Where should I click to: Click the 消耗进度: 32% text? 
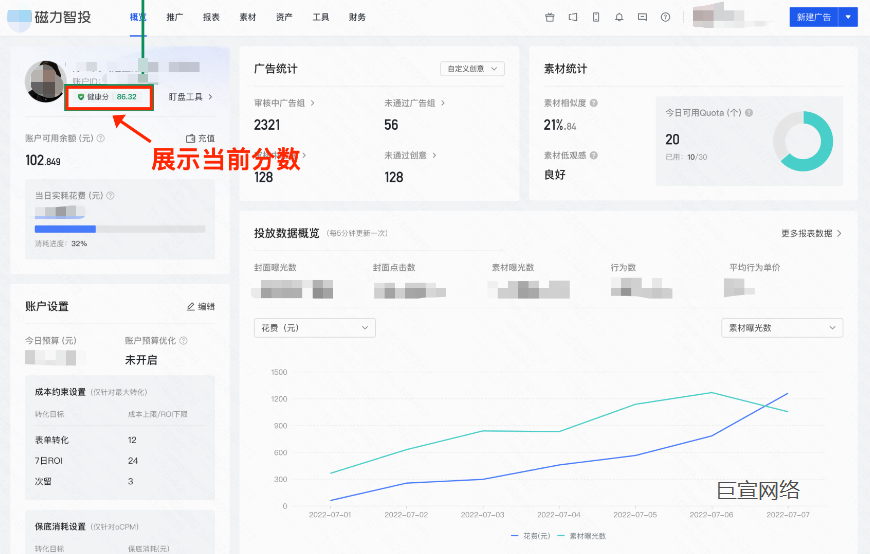(x=61, y=244)
